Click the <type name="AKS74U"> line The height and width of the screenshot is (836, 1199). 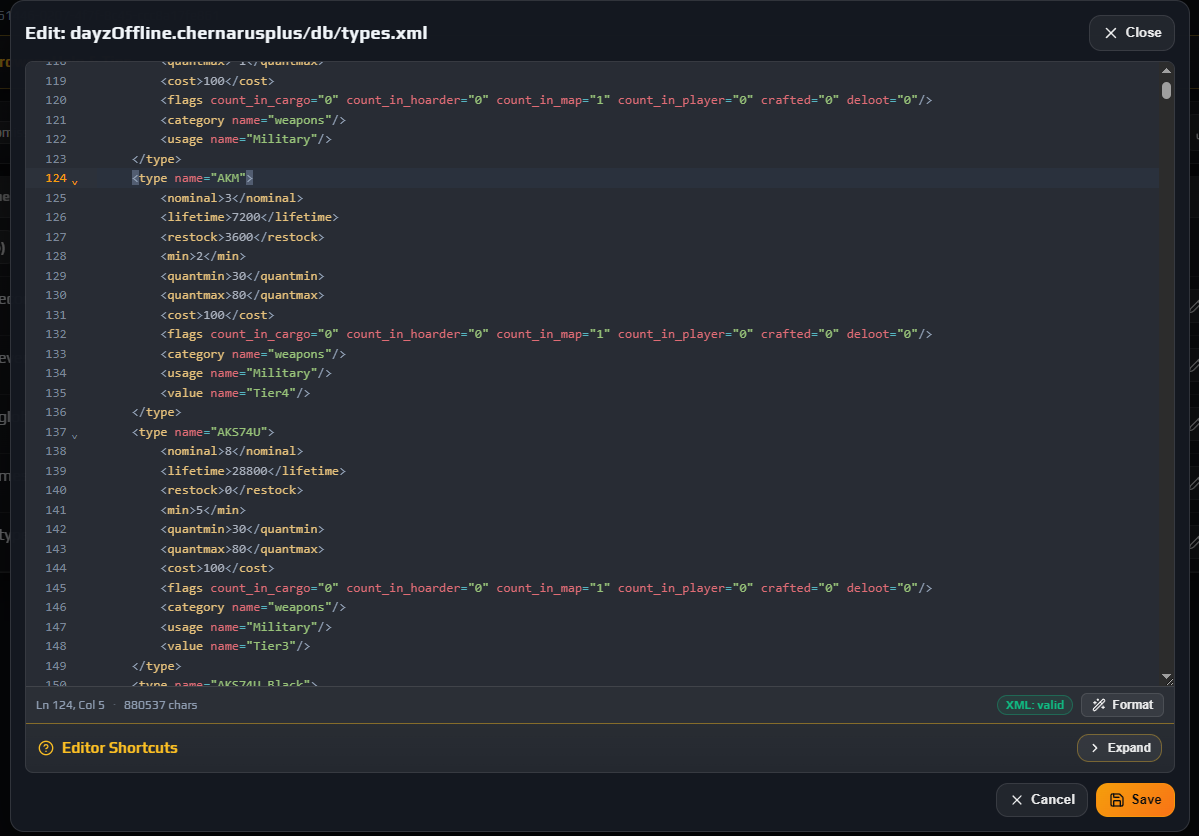[203, 431]
